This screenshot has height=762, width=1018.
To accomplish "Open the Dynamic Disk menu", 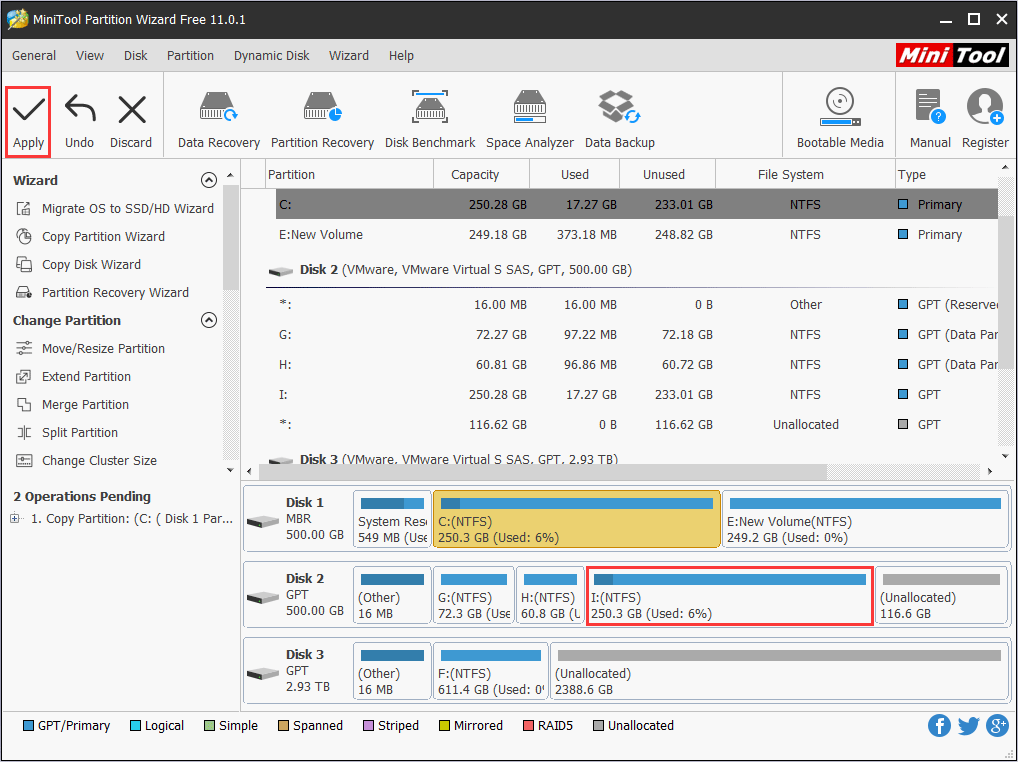I will coord(271,56).
